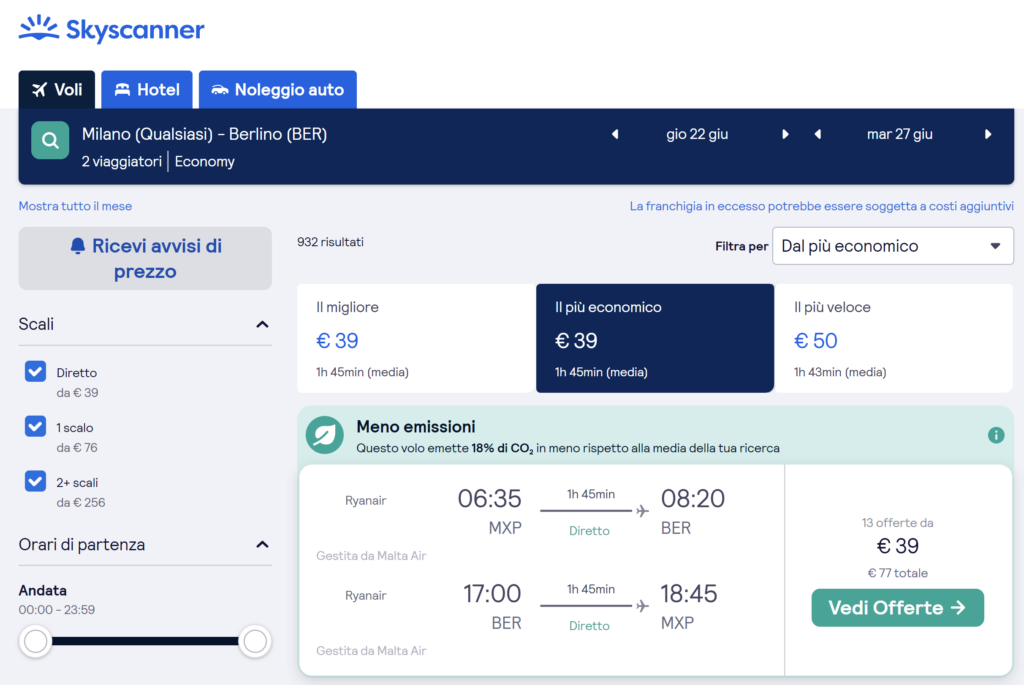The image size is (1024, 685).
Task: Go to next day after gio 22 giu
Action: coord(786,134)
